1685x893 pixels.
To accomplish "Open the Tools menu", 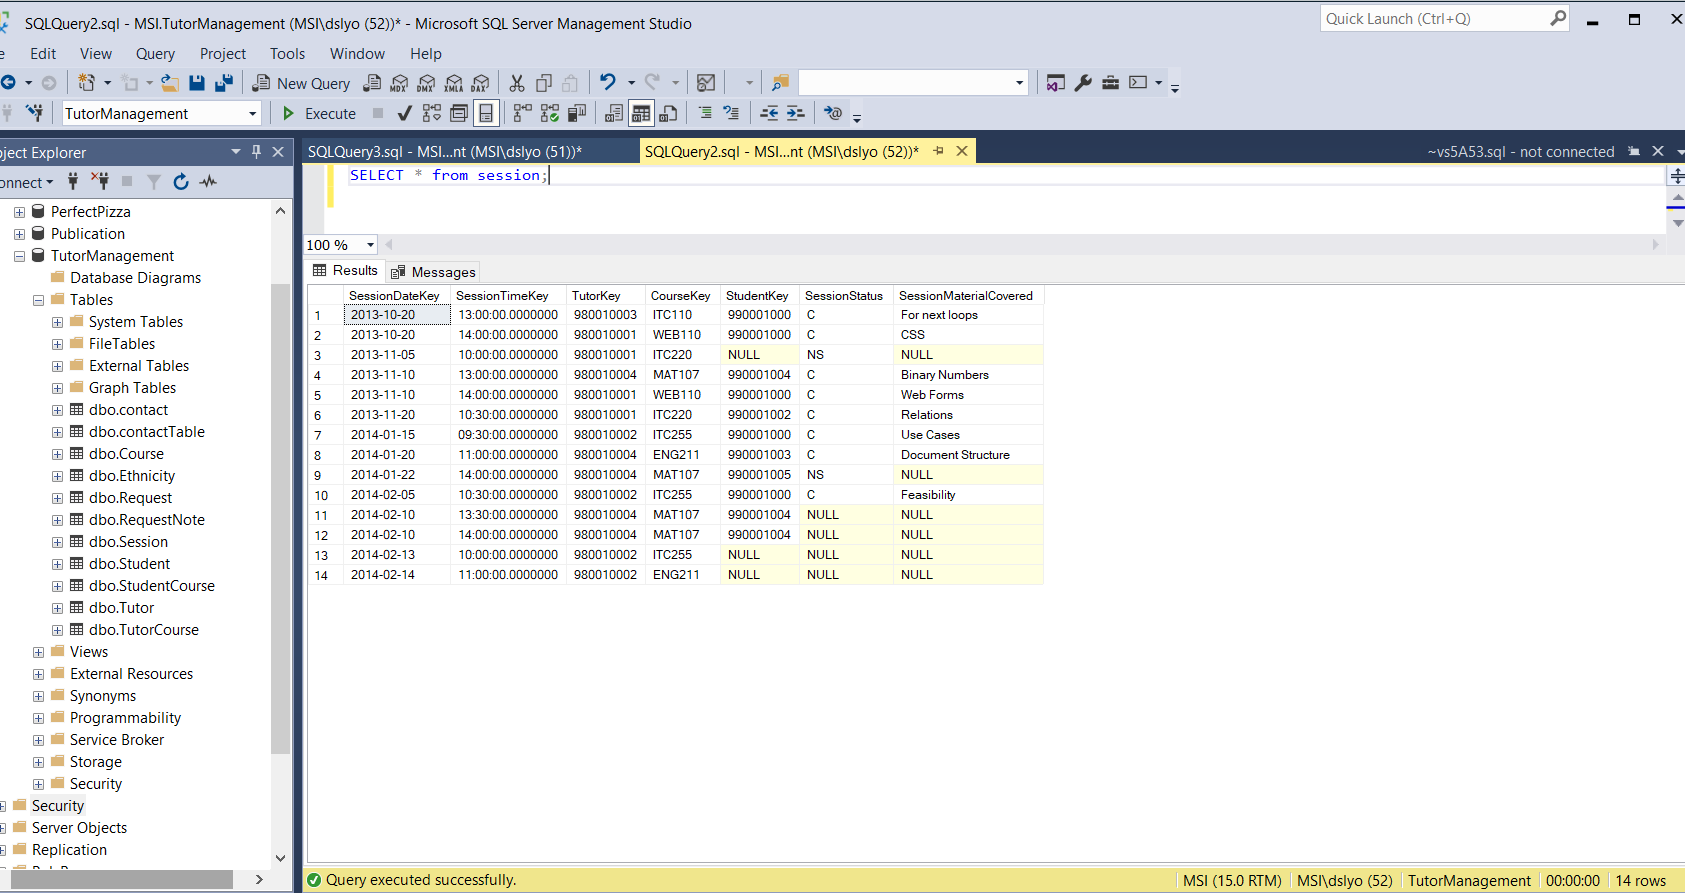I will 287,54.
